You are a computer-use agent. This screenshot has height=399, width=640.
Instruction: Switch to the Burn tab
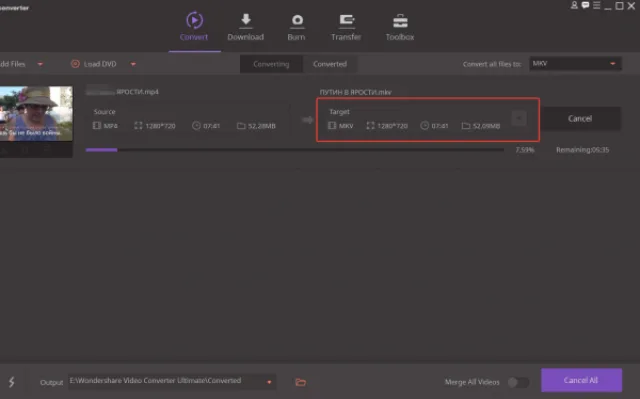pos(296,27)
